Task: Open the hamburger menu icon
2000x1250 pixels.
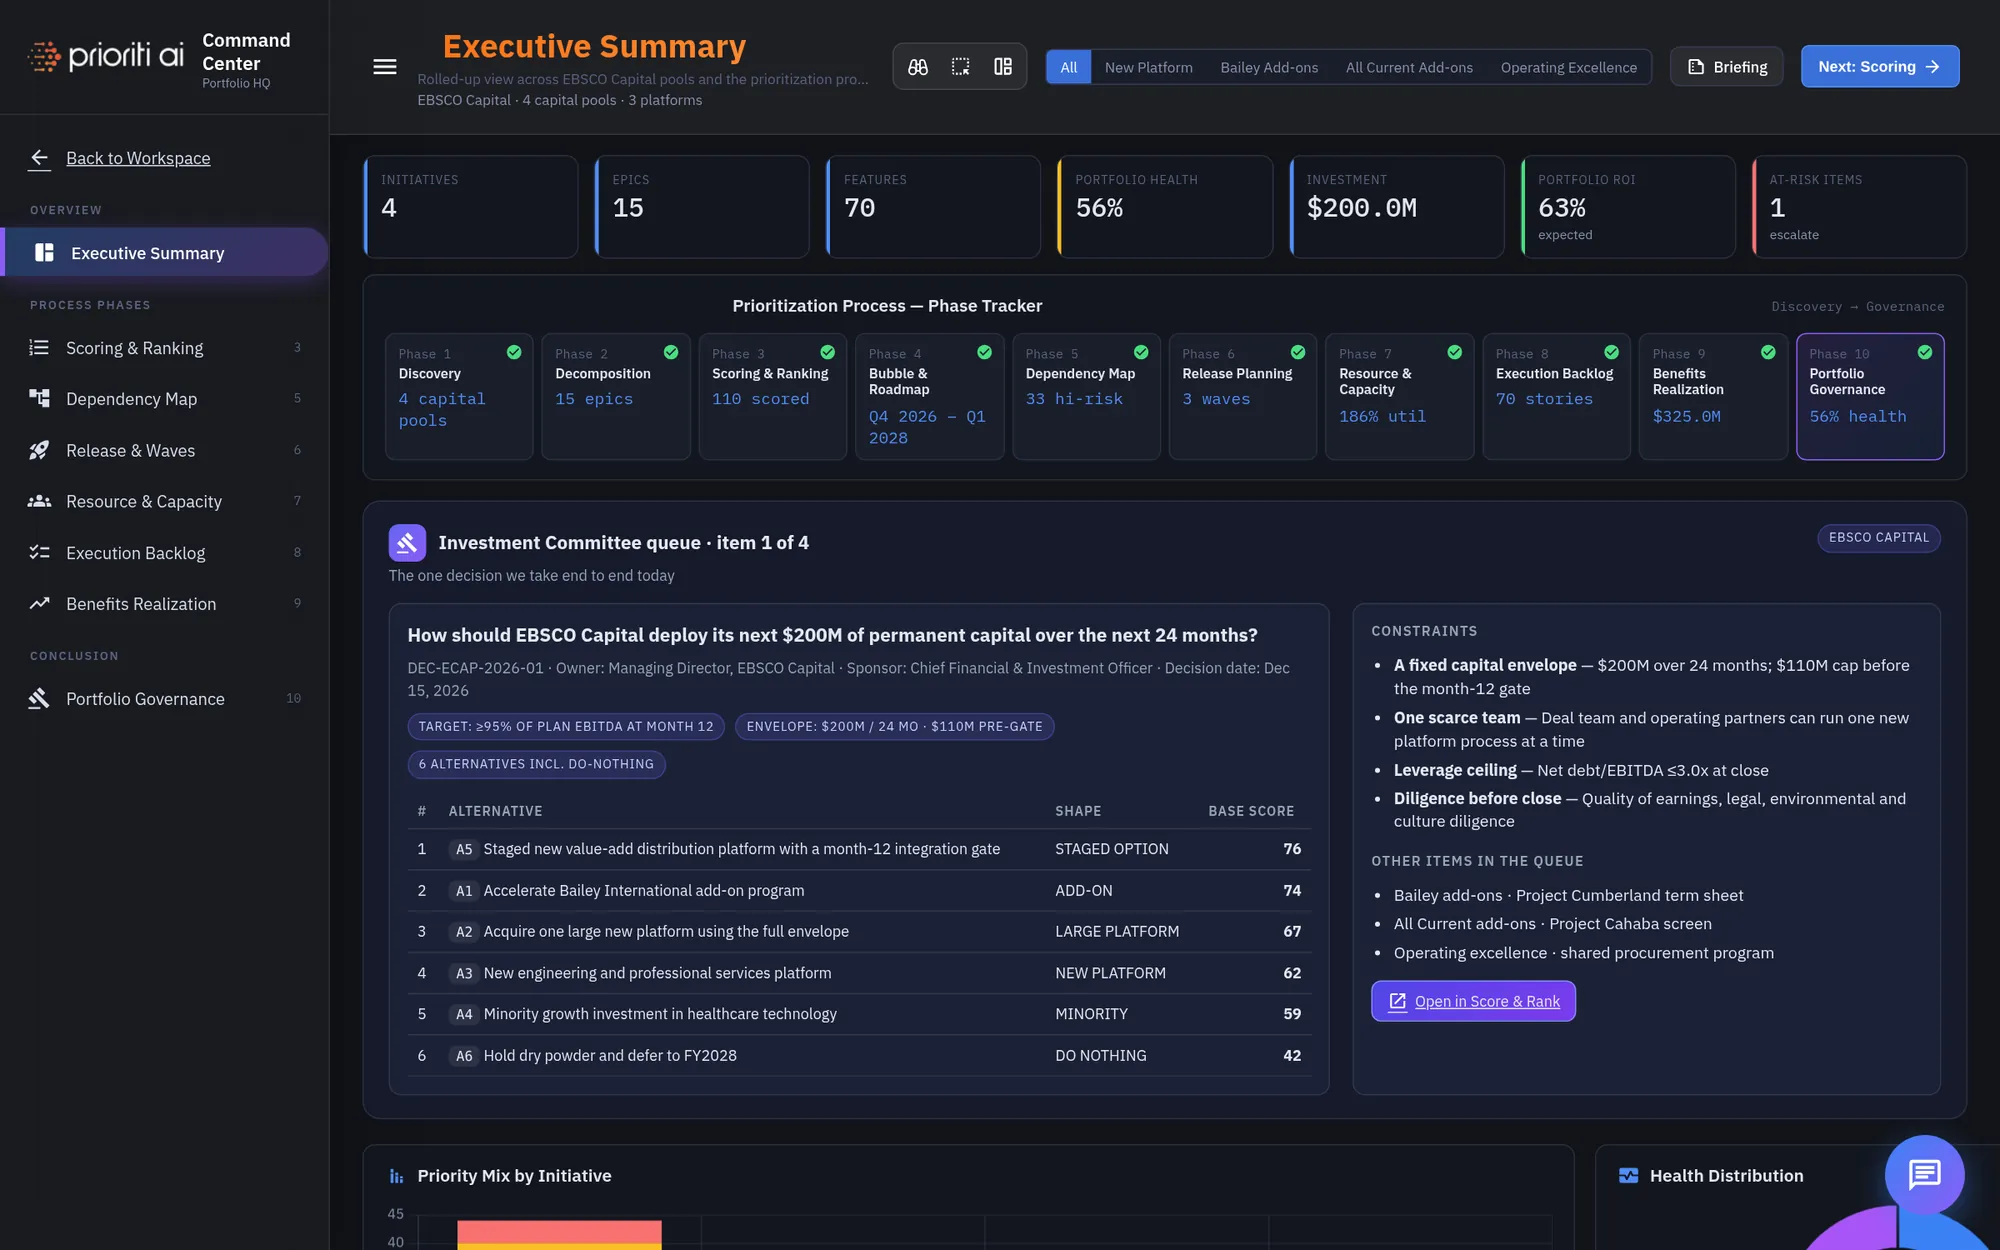Action: [385, 67]
